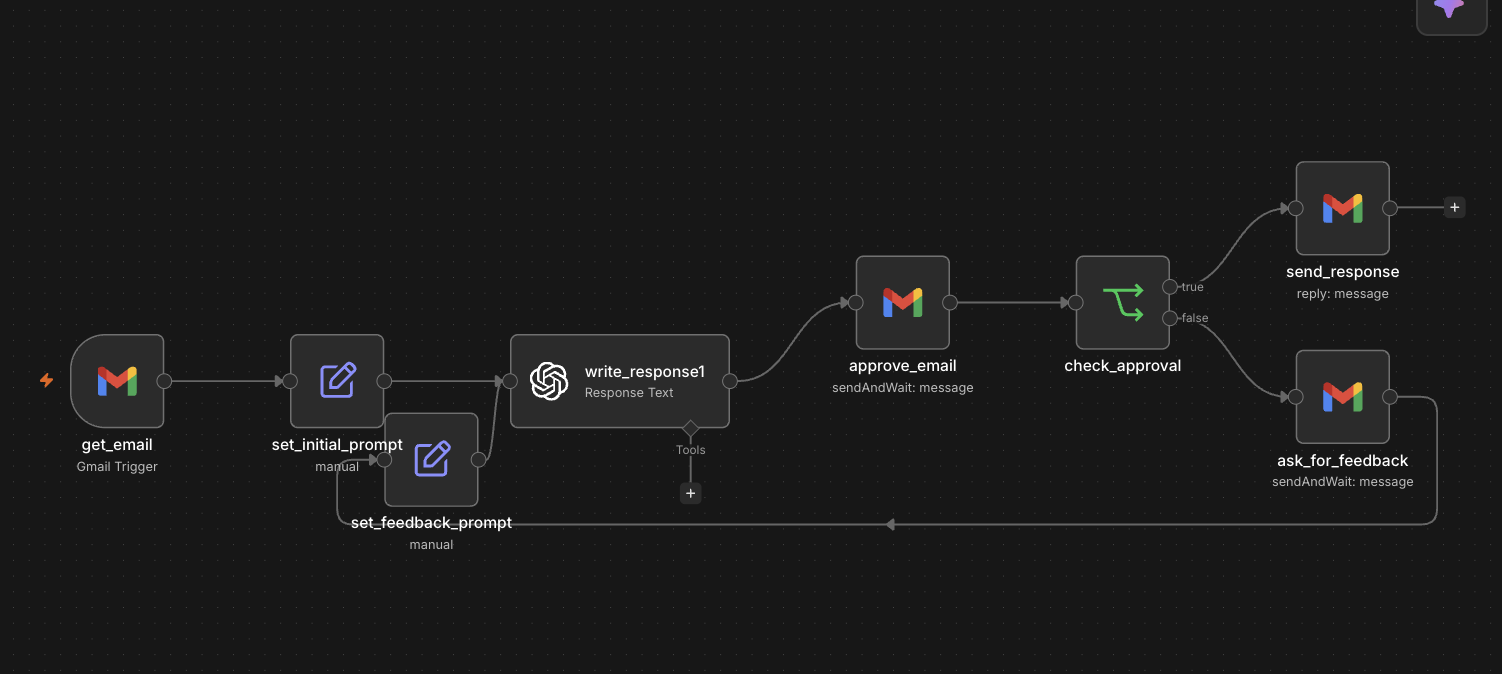The image size is (1502, 674).
Task: Add a tool below write_response1 Tools
Action: (x=690, y=493)
